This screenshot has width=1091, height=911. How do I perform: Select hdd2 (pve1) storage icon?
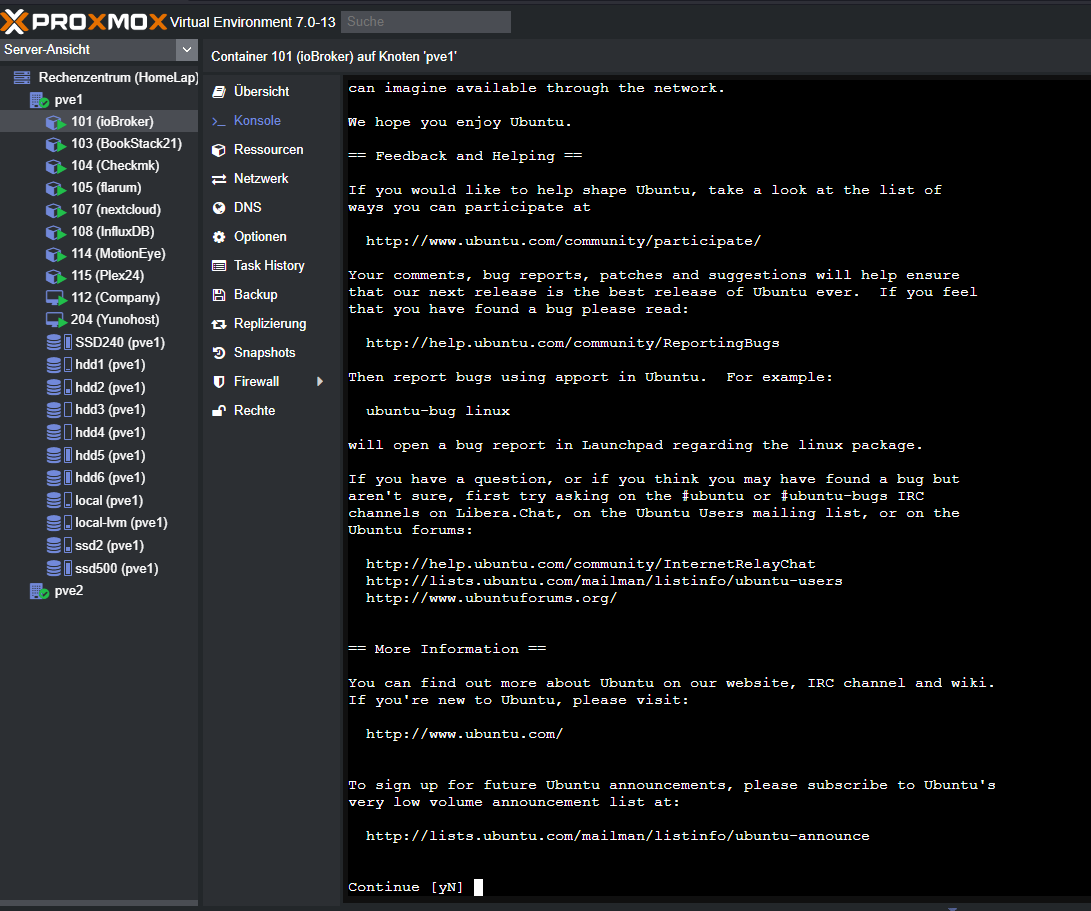pyautogui.click(x=59, y=388)
